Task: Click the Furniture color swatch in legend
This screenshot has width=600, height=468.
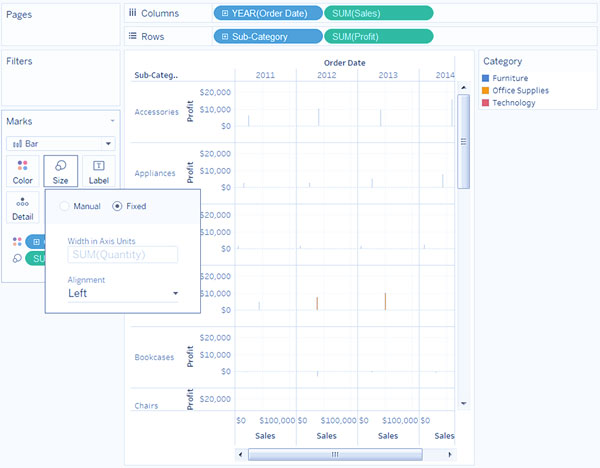Action: coord(486,78)
